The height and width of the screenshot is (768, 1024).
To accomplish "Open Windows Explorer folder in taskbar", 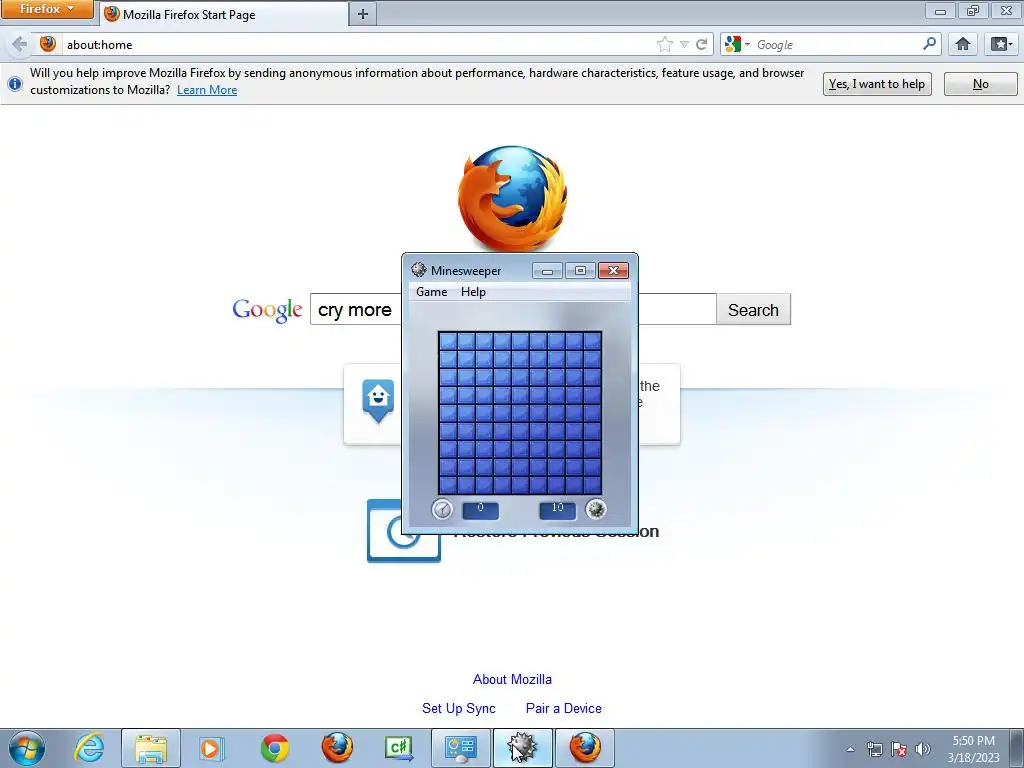I will click(151, 748).
